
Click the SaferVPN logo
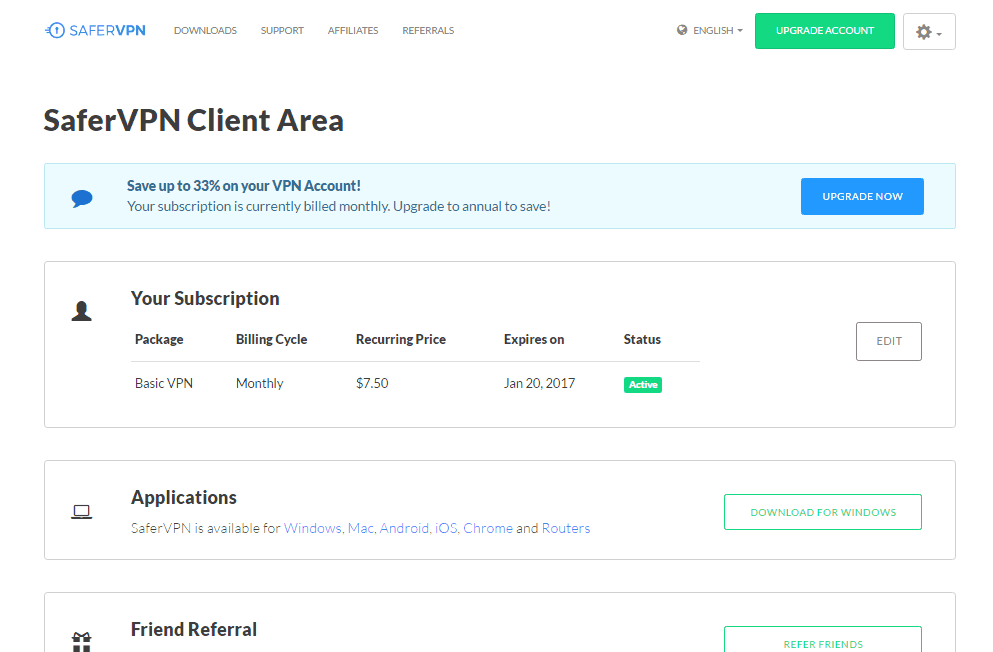coord(95,30)
